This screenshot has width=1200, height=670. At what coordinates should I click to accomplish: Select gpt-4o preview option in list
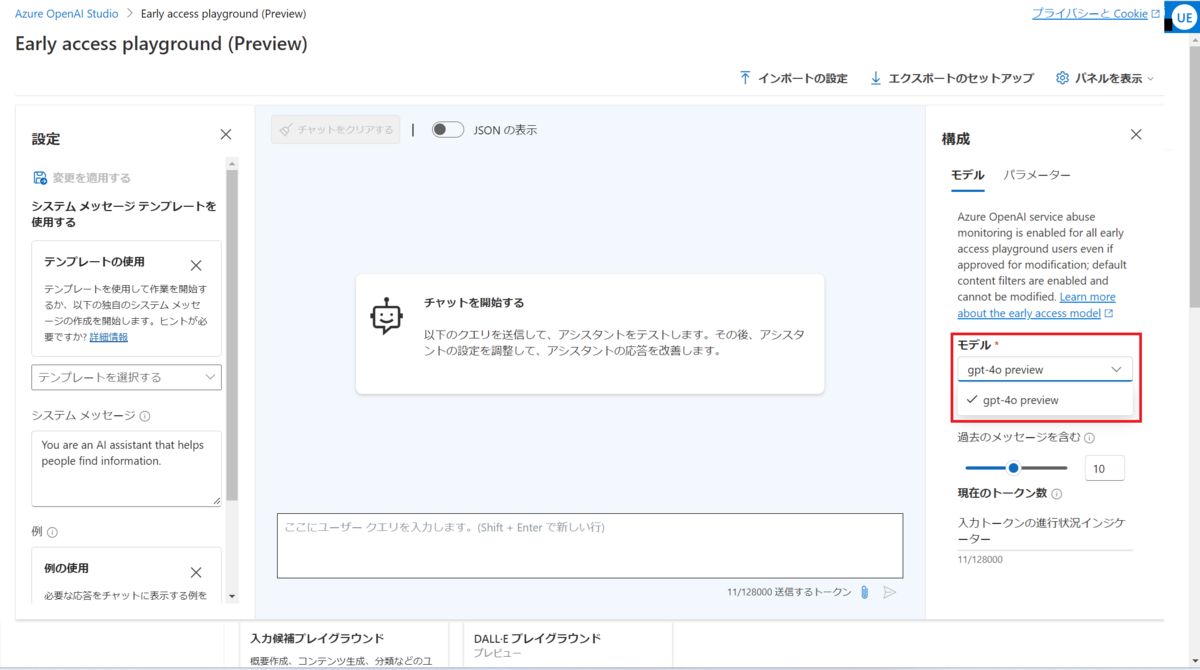(1045, 400)
